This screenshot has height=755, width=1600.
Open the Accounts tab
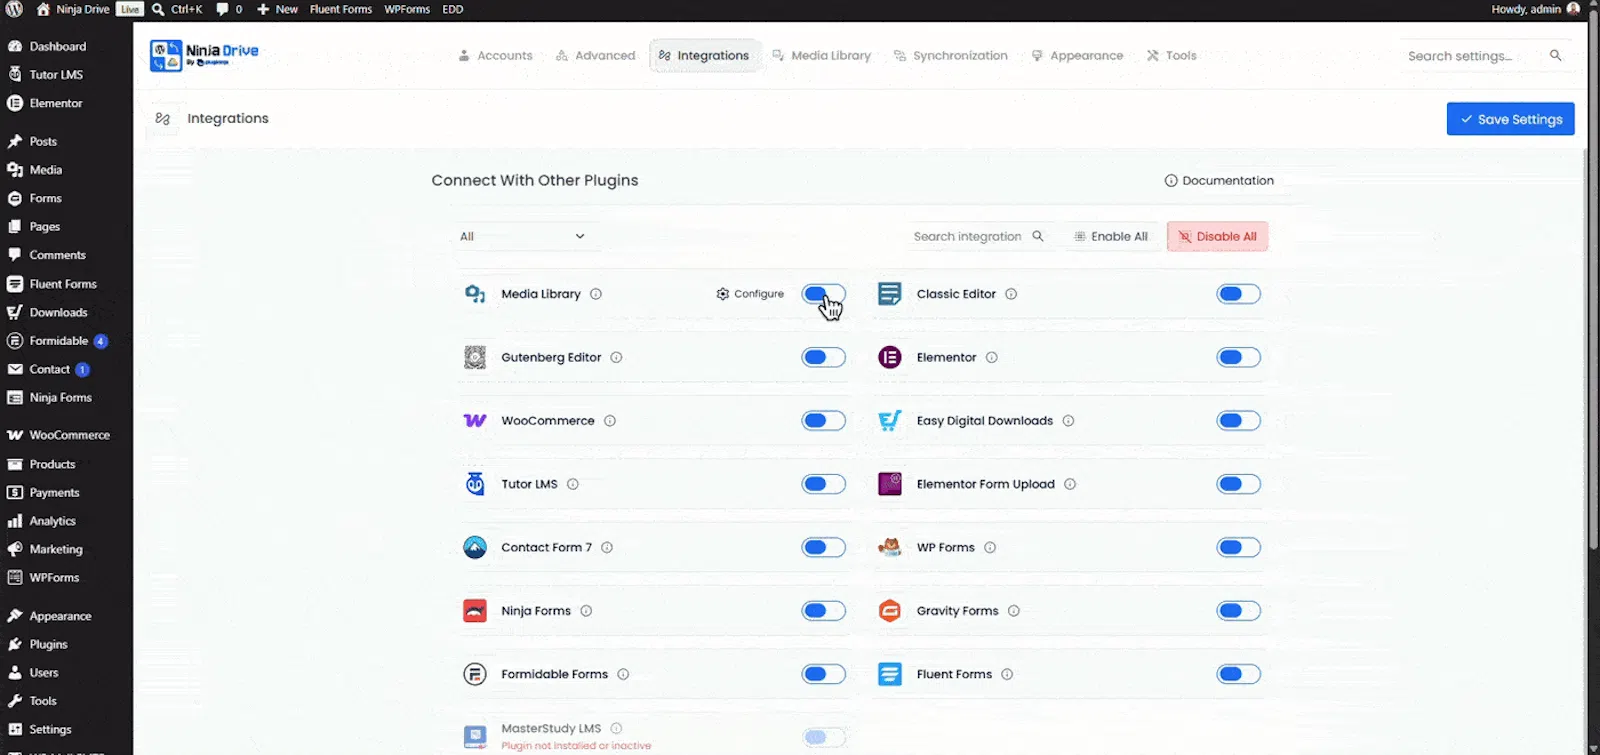click(495, 55)
